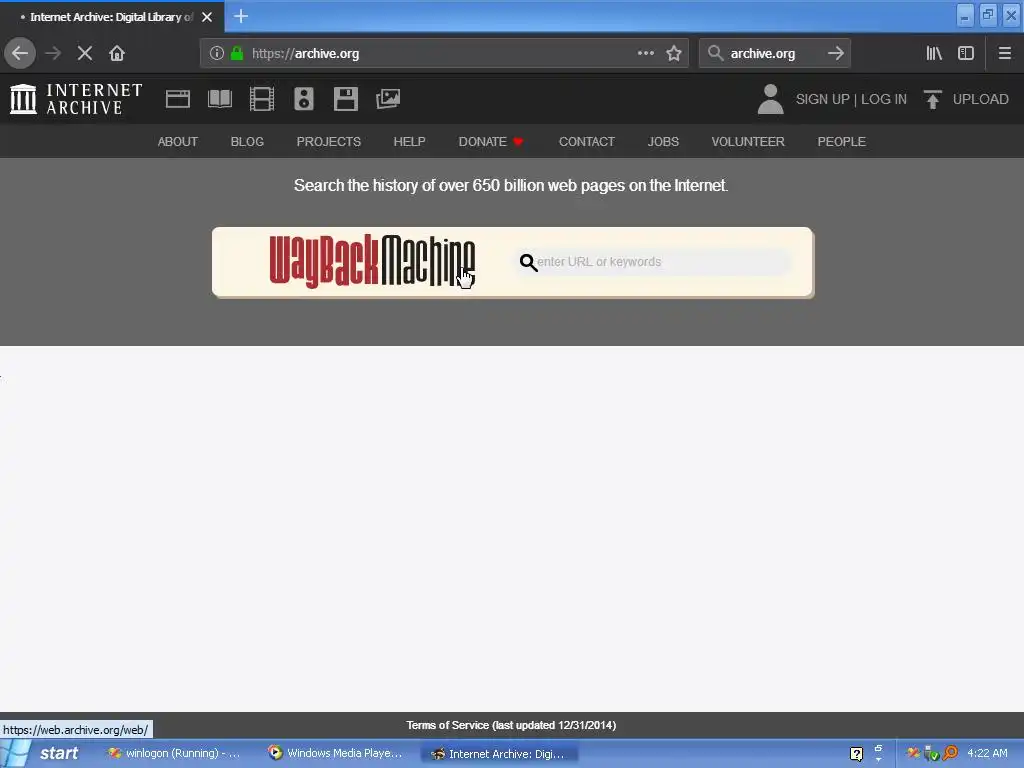Open page actions three-dots menu
Screen dimensions: 1024x768
pyautogui.click(x=646, y=54)
